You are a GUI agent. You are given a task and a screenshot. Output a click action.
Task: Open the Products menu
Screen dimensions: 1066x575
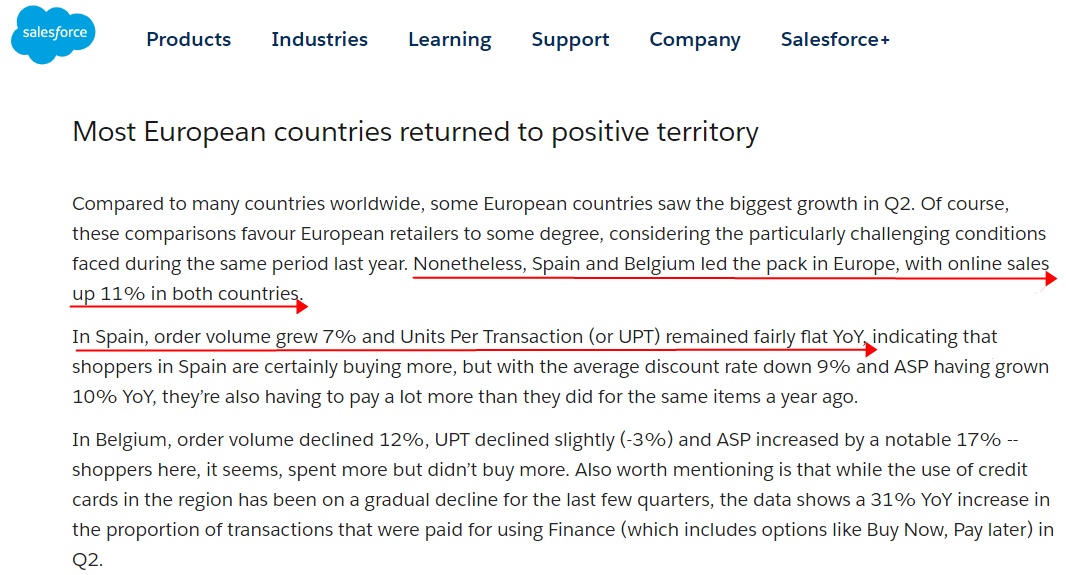188,39
